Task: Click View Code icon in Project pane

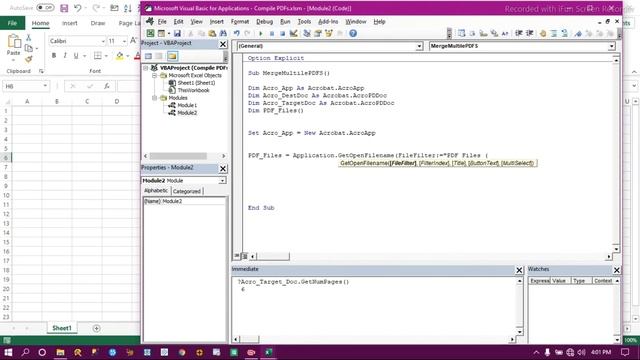Action: 148,56
